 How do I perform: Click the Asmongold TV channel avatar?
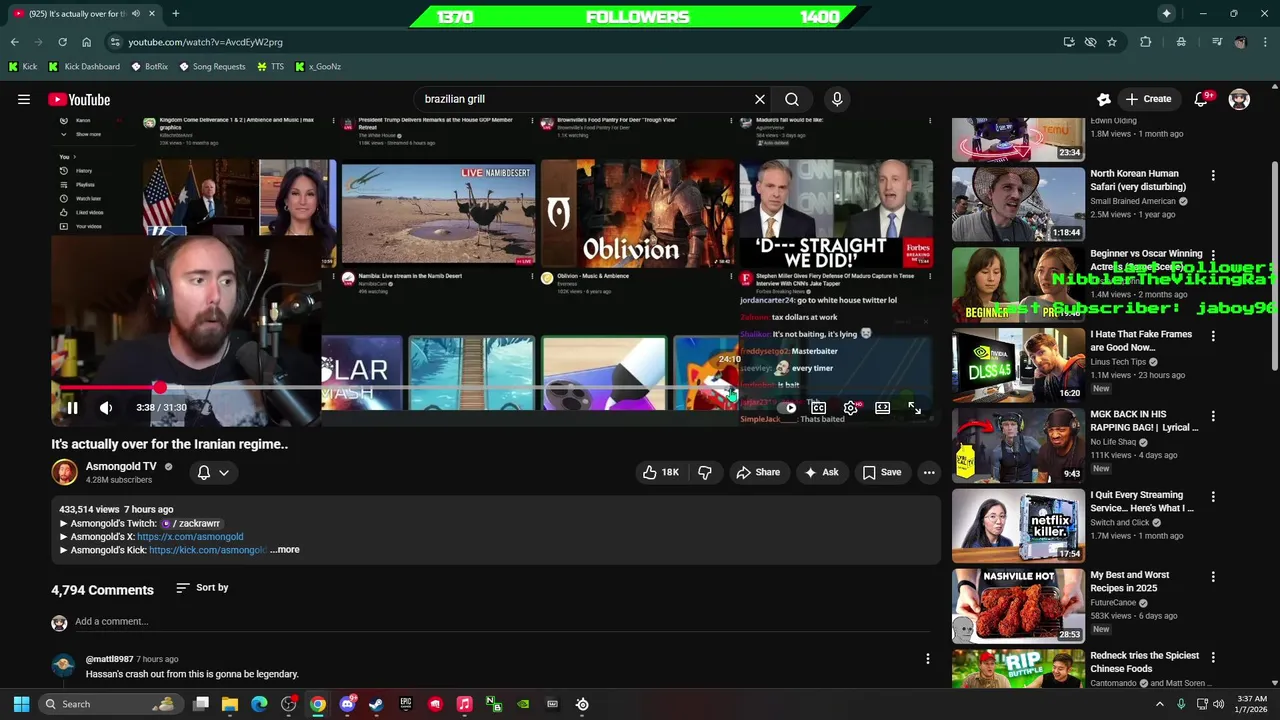tap(64, 472)
